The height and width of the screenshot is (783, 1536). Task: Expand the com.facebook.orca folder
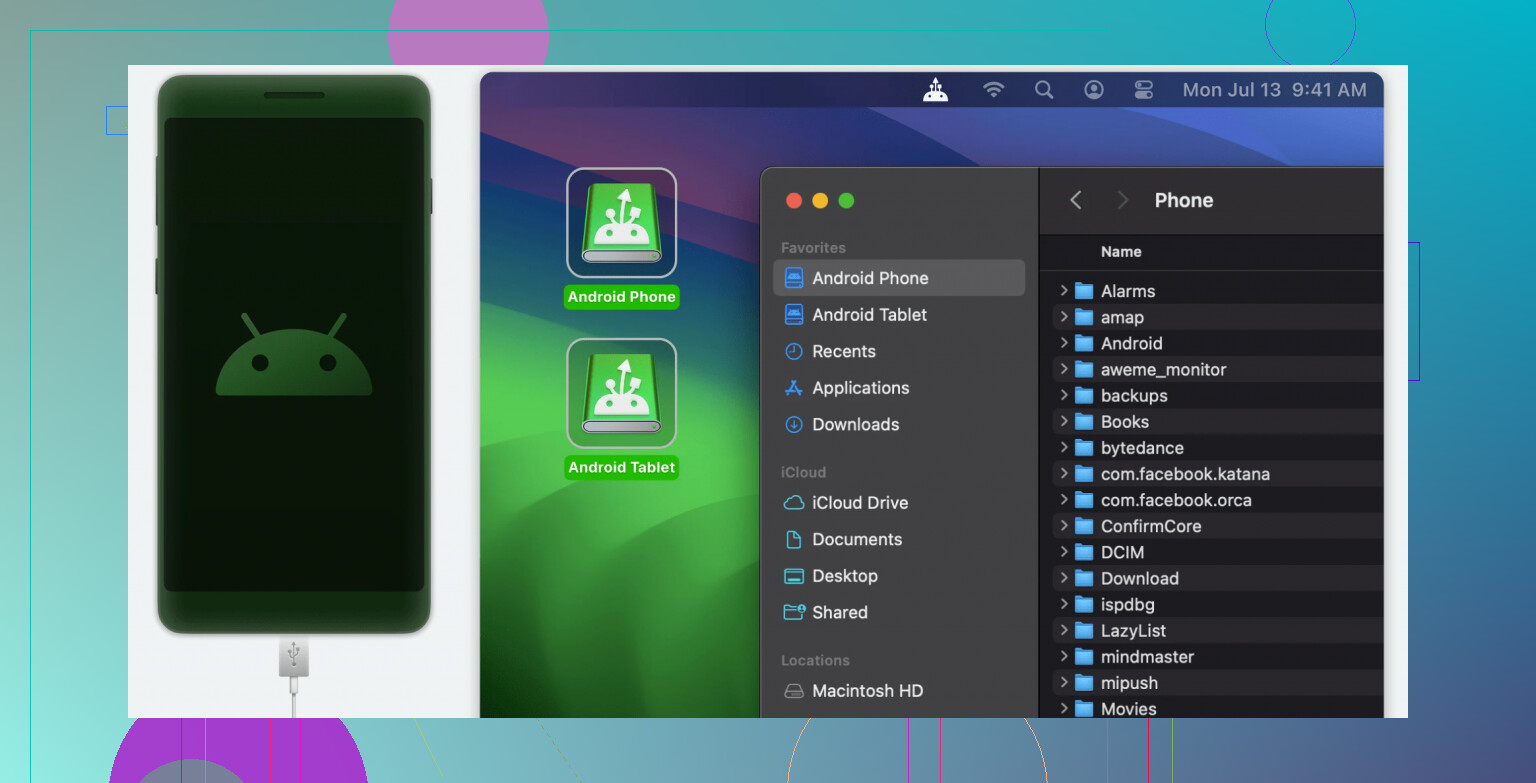coord(1064,500)
